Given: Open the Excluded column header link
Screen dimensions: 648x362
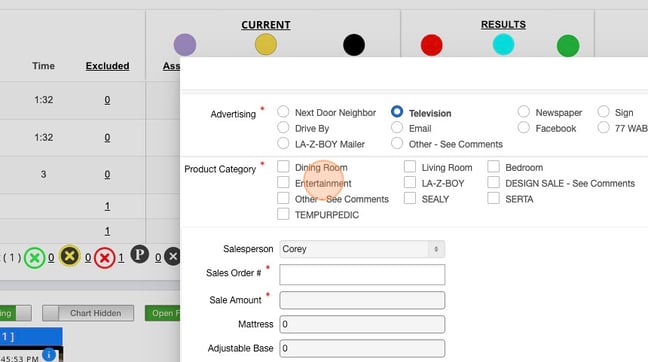Looking at the screenshot, I should [x=107, y=66].
